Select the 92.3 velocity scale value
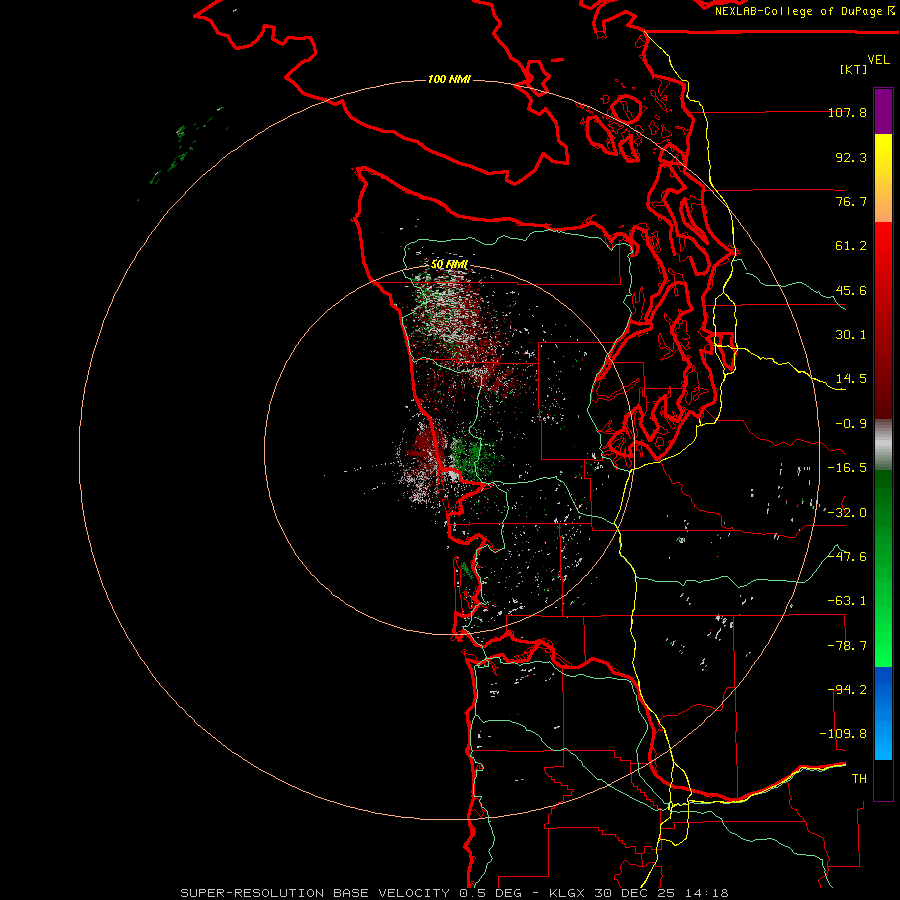 pyautogui.click(x=851, y=157)
